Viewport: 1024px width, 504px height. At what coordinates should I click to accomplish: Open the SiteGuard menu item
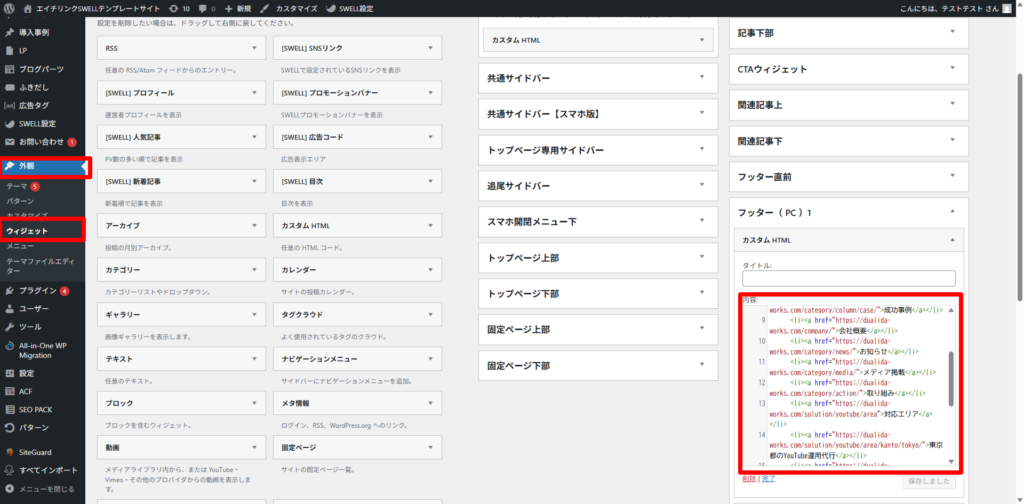(x=36, y=451)
